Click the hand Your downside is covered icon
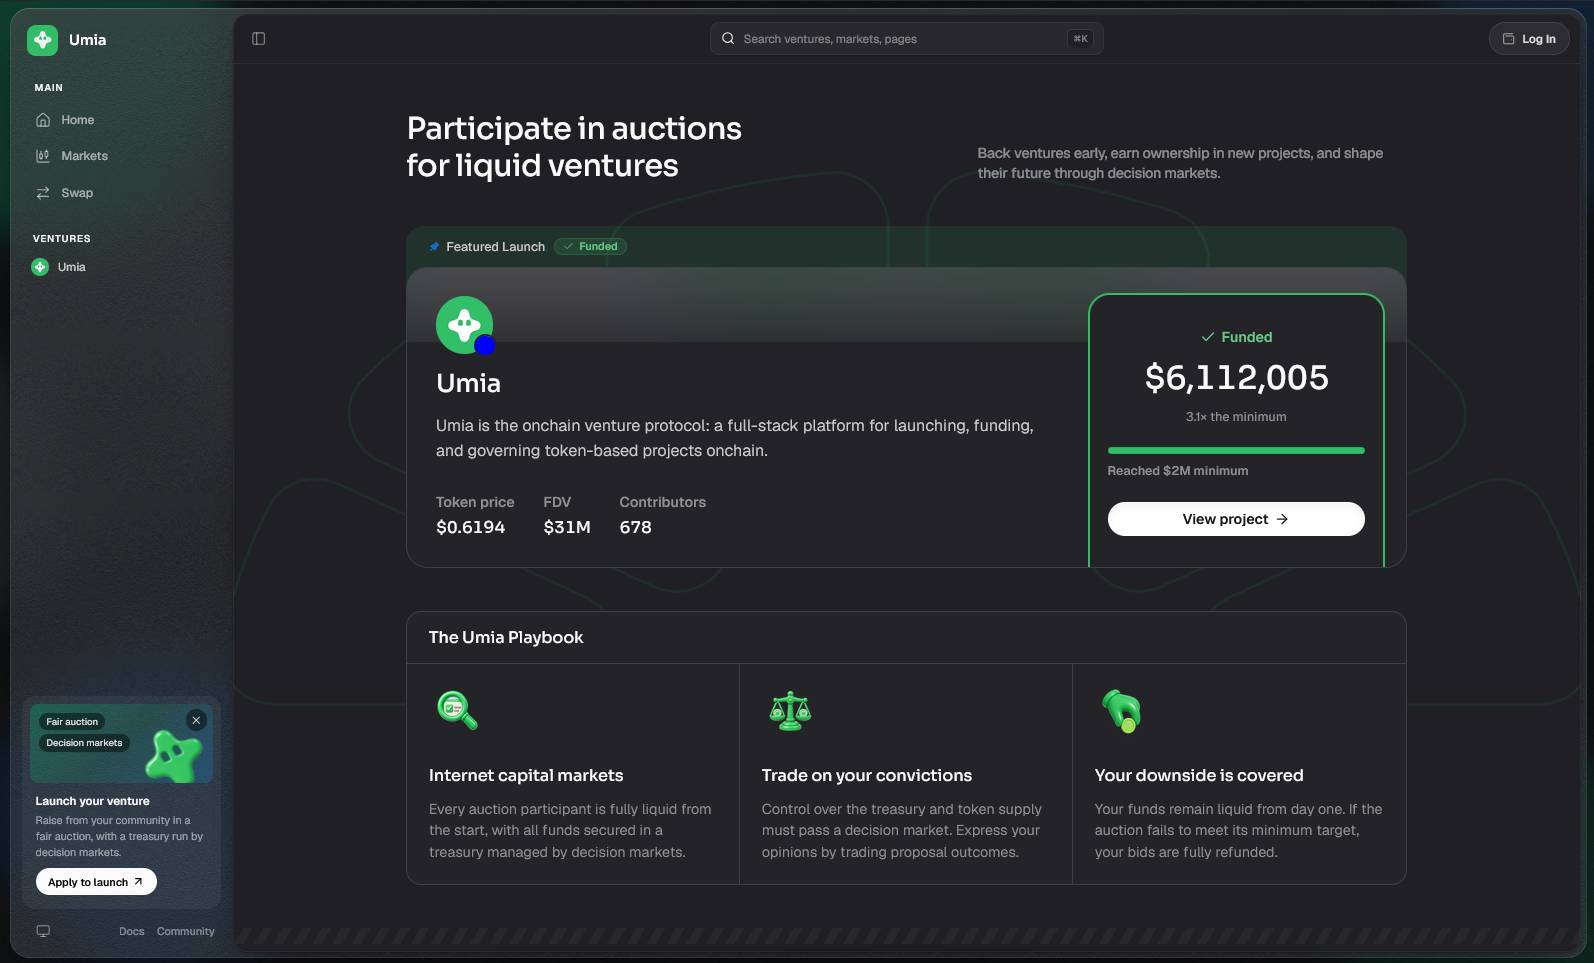 click(1122, 711)
